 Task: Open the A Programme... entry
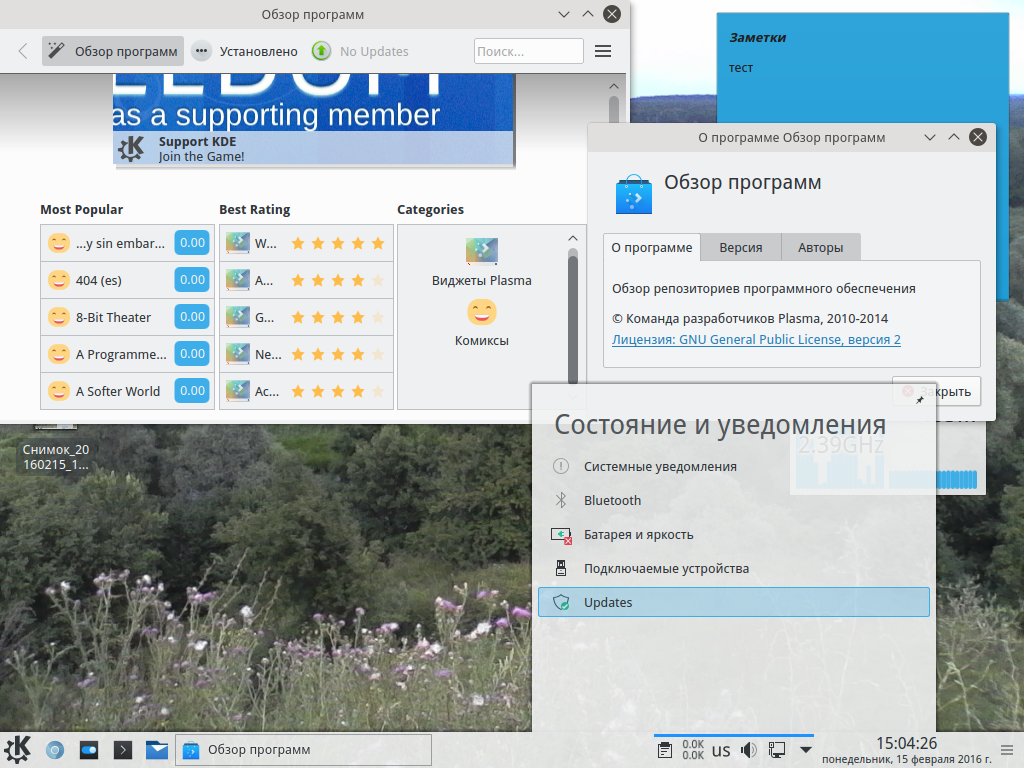click(x=127, y=354)
